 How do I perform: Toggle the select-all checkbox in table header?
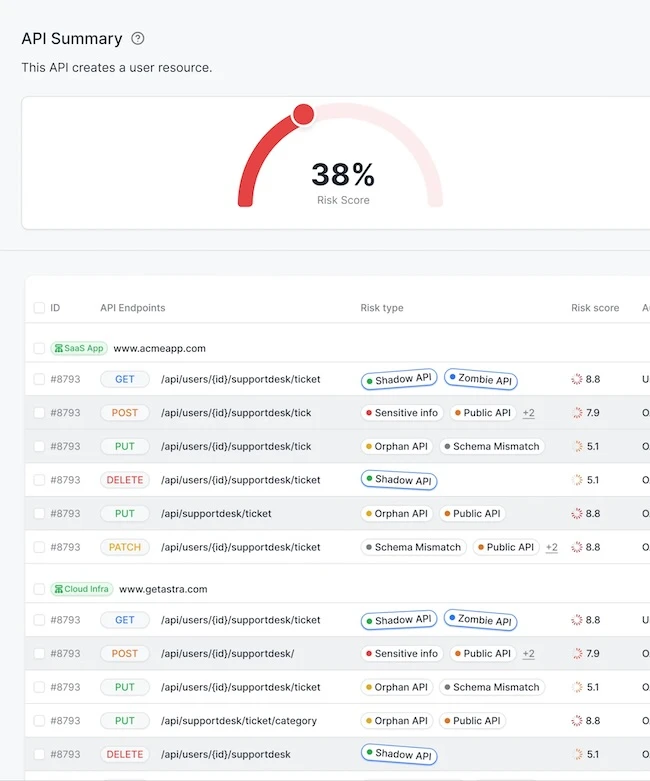coord(39,308)
